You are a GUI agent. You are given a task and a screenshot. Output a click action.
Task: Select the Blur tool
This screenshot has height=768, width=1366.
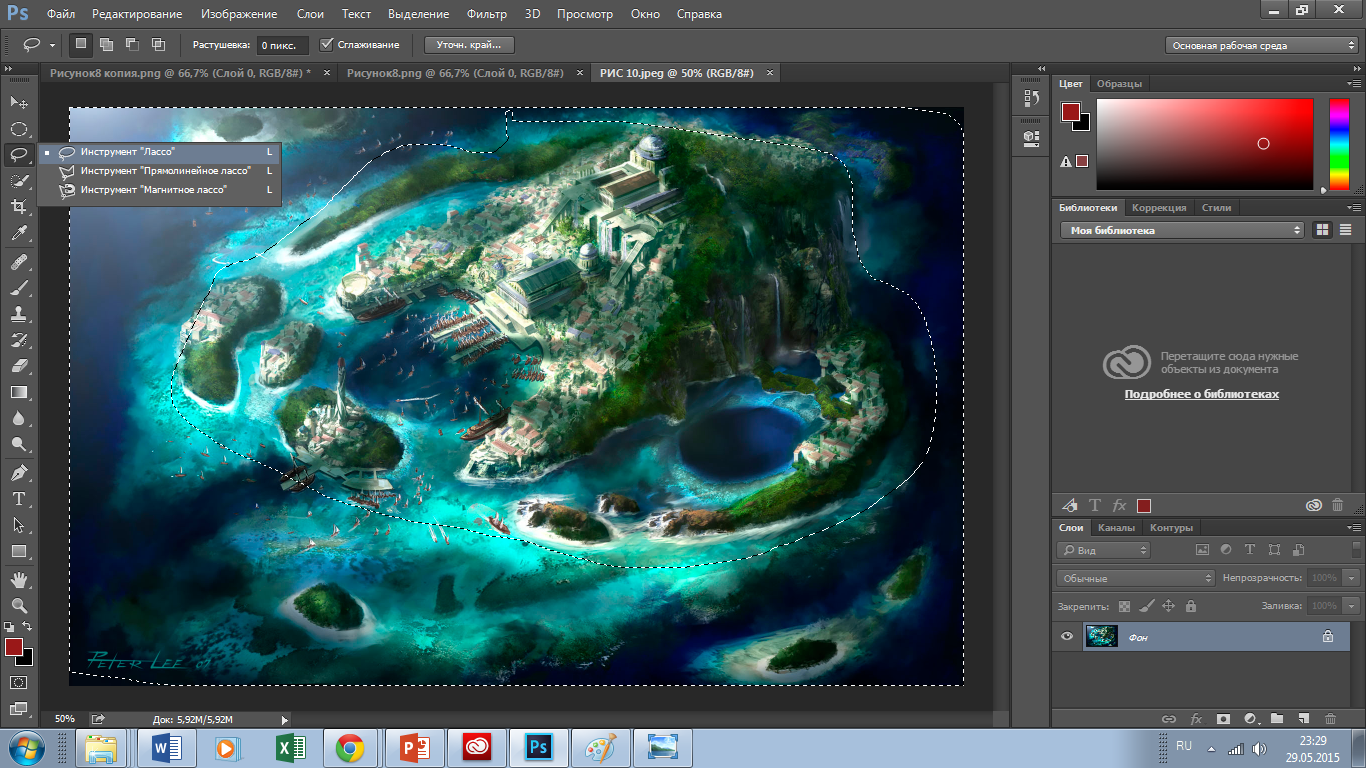(x=18, y=418)
